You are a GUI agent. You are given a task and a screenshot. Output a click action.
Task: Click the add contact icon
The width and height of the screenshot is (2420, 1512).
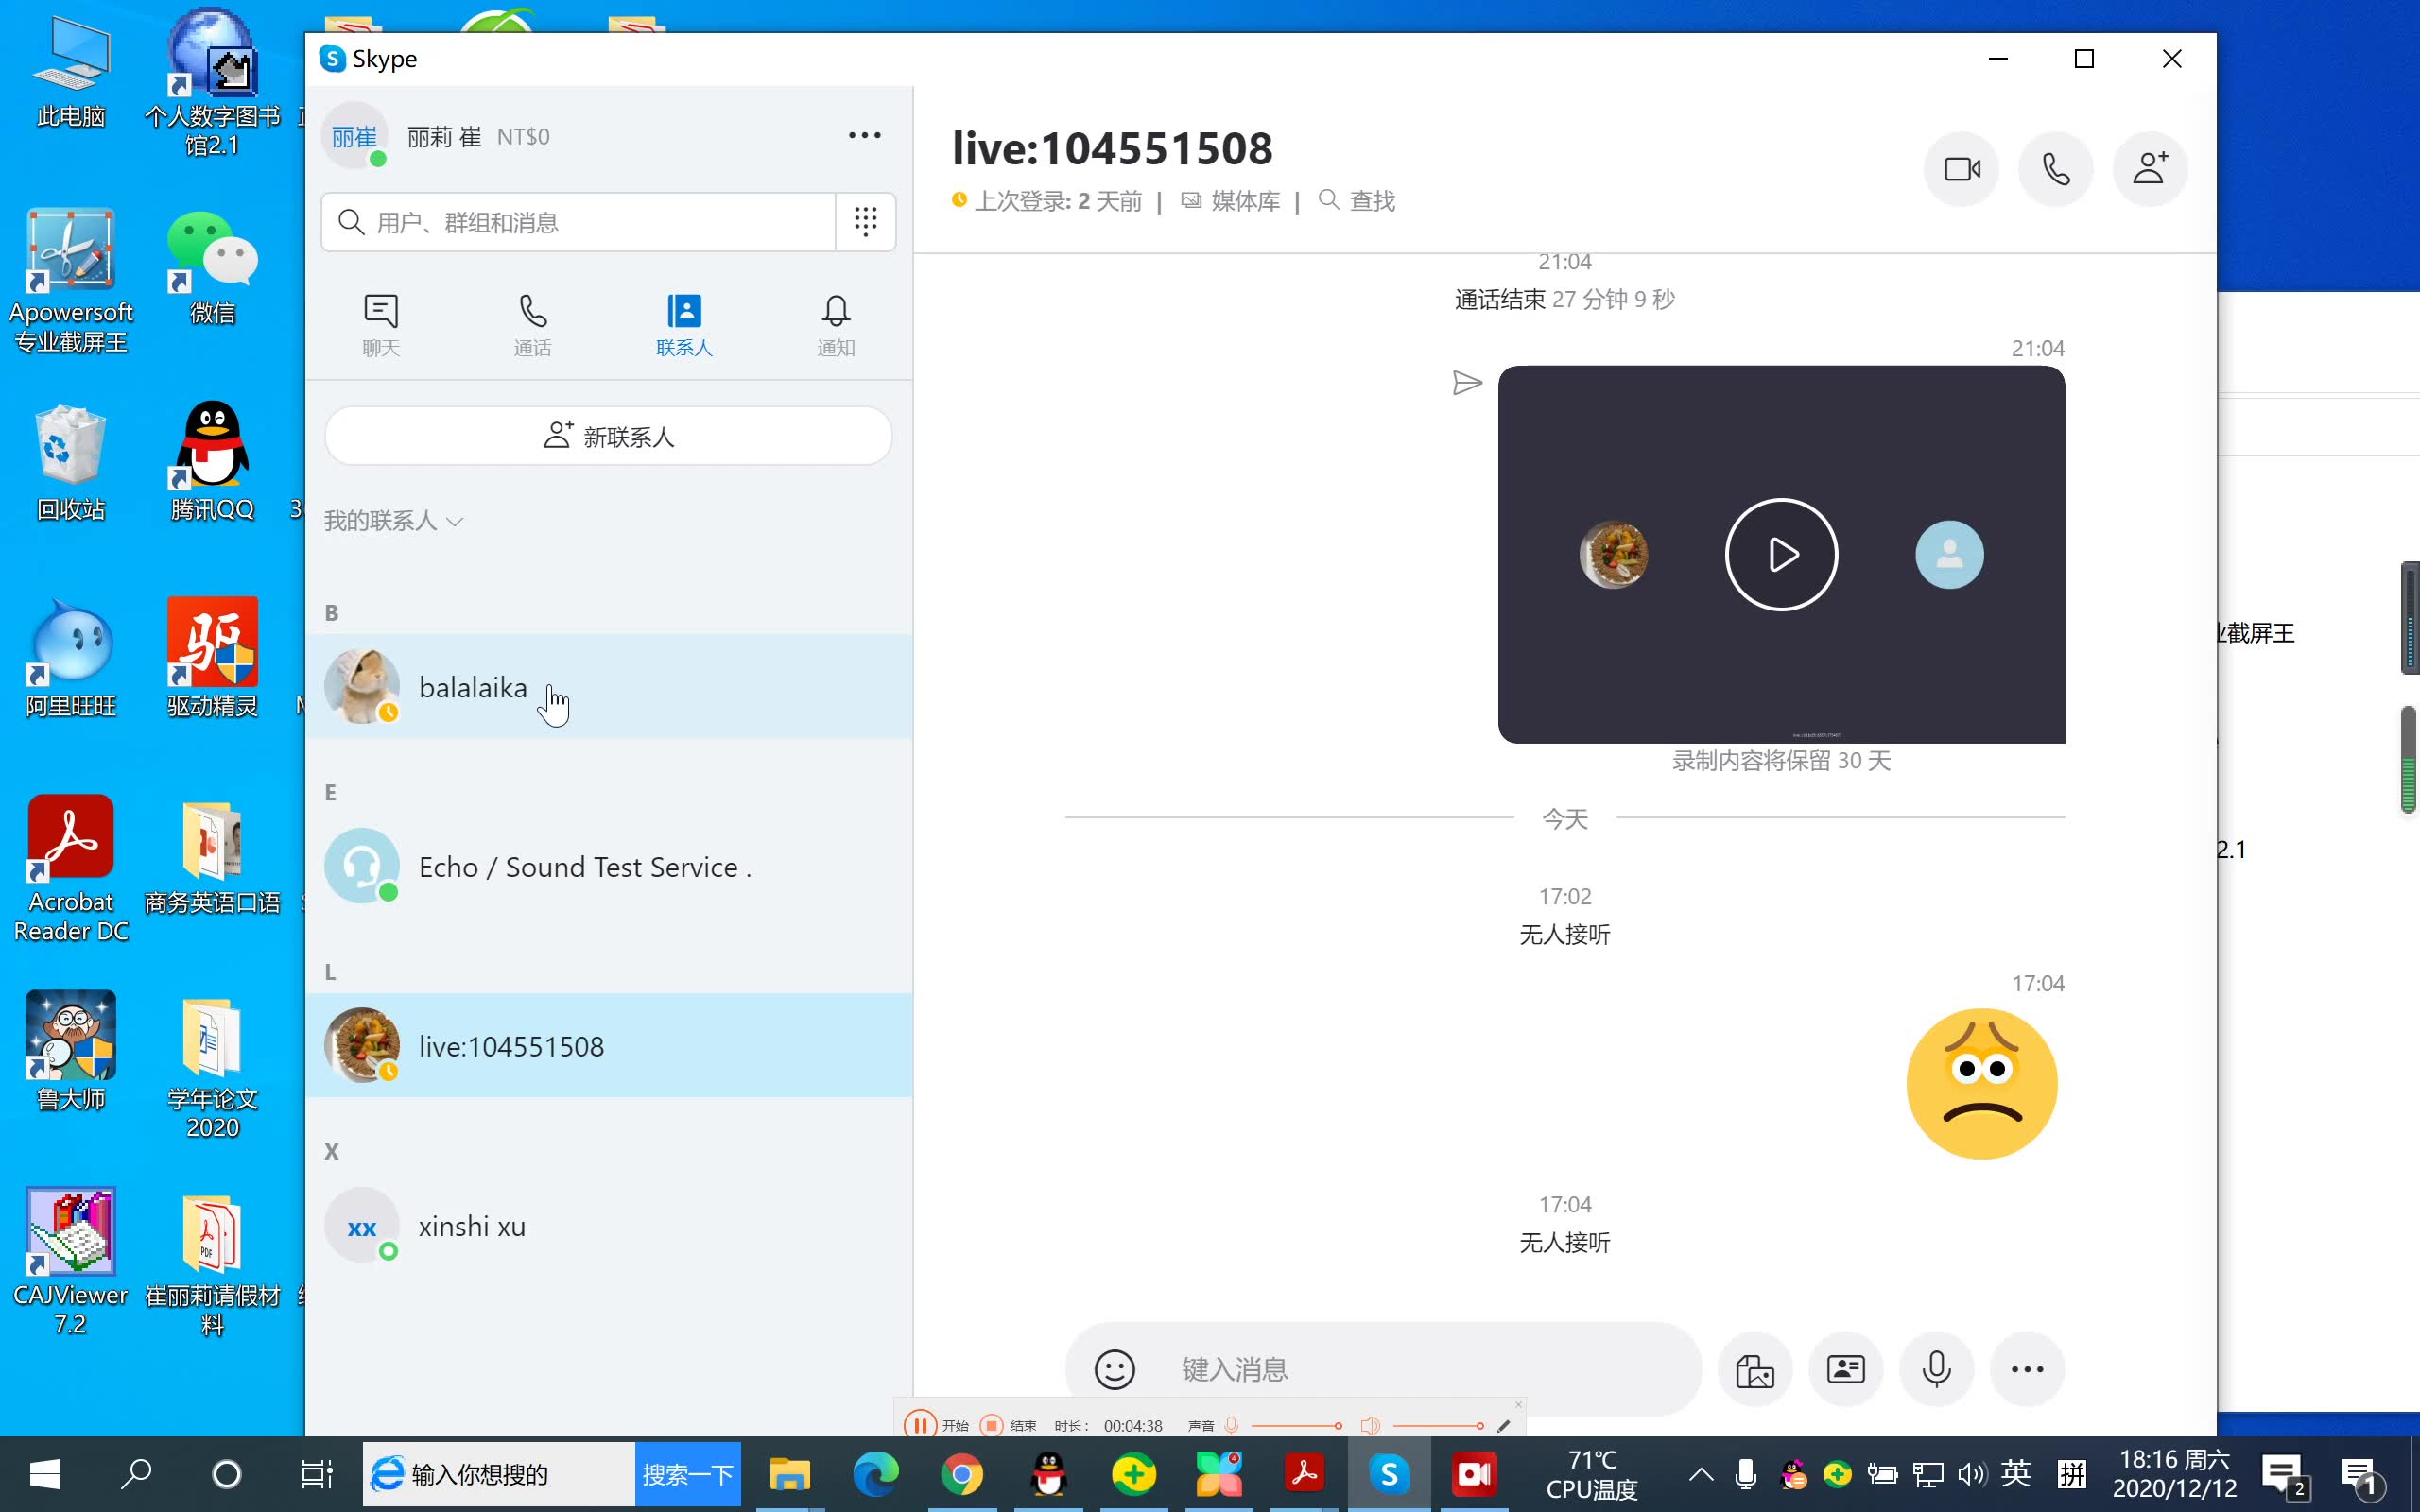tap(2148, 167)
